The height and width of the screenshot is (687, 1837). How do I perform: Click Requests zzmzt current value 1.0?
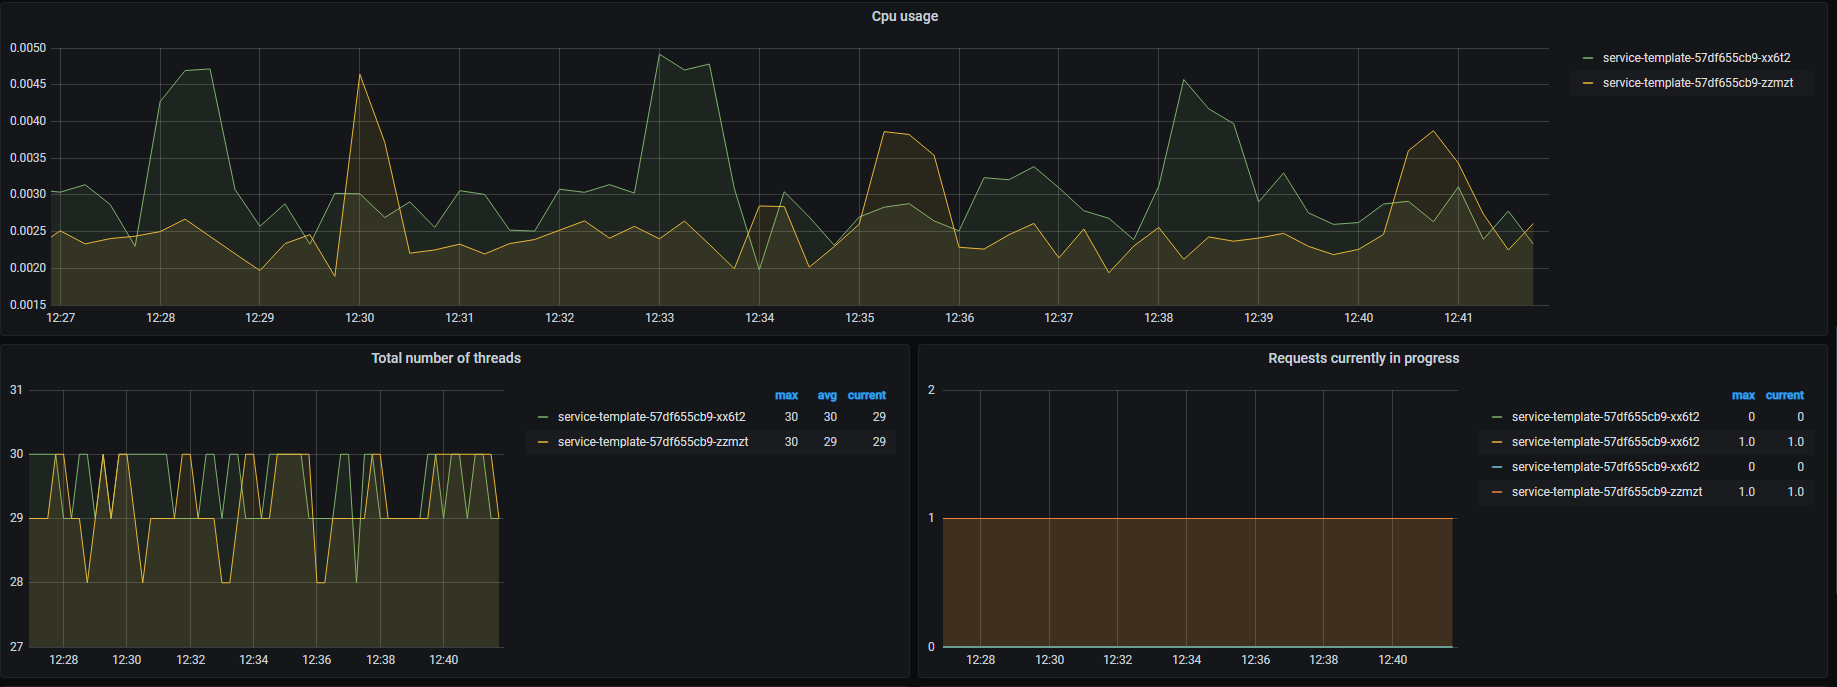pos(1796,492)
